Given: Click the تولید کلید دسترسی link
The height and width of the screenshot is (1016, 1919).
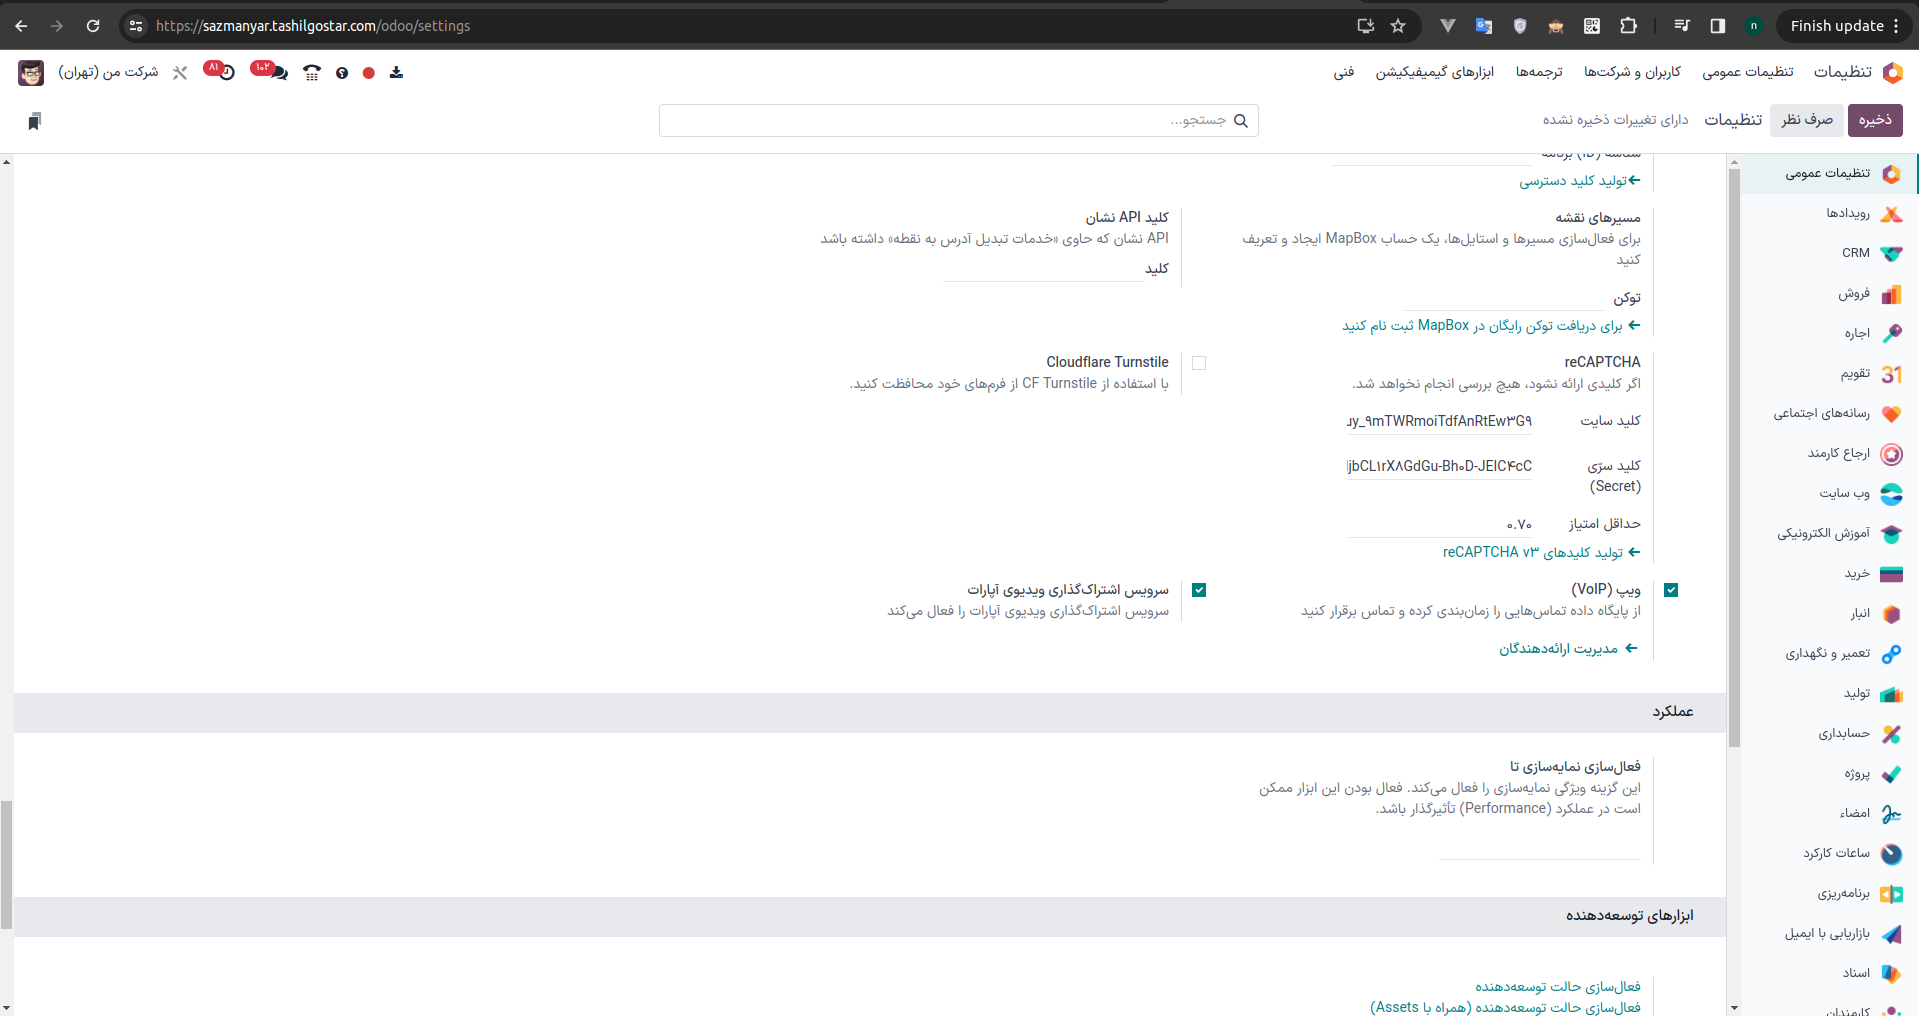Looking at the screenshot, I should (1580, 181).
